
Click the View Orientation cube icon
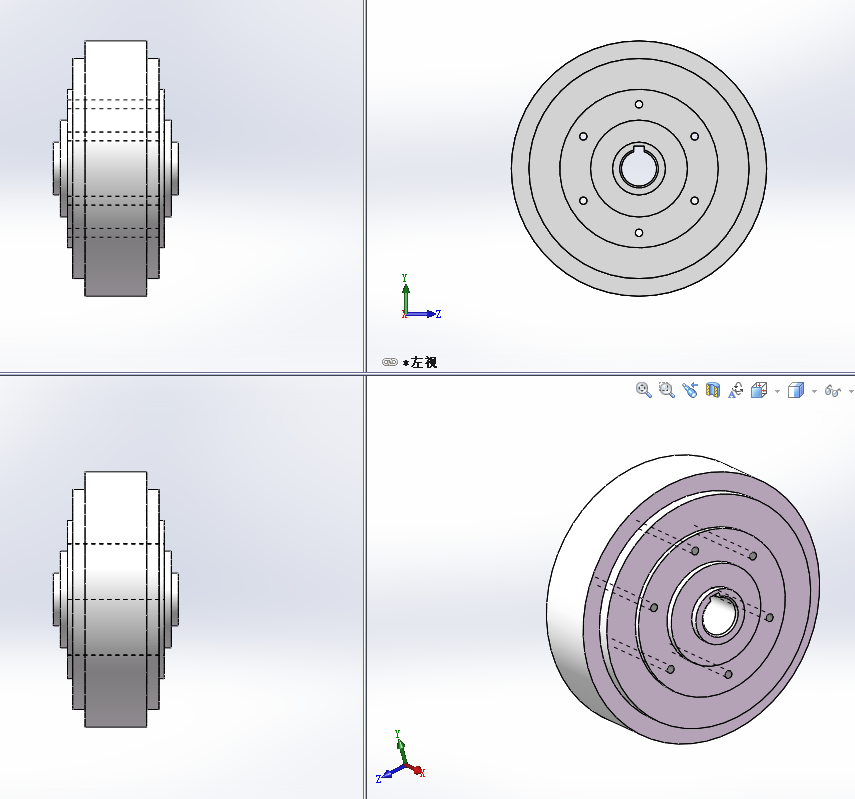[759, 390]
